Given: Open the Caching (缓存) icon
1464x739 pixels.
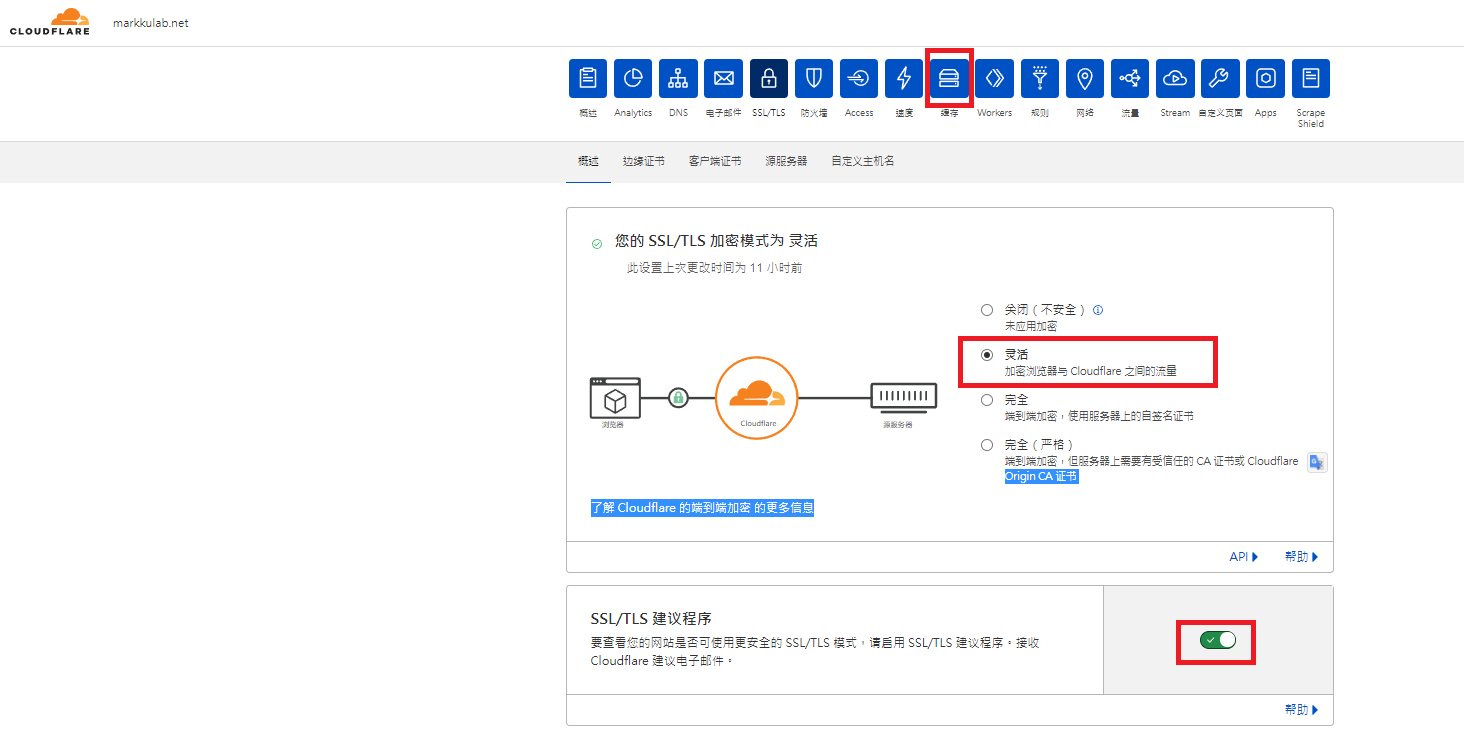Looking at the screenshot, I should pyautogui.click(x=949, y=78).
